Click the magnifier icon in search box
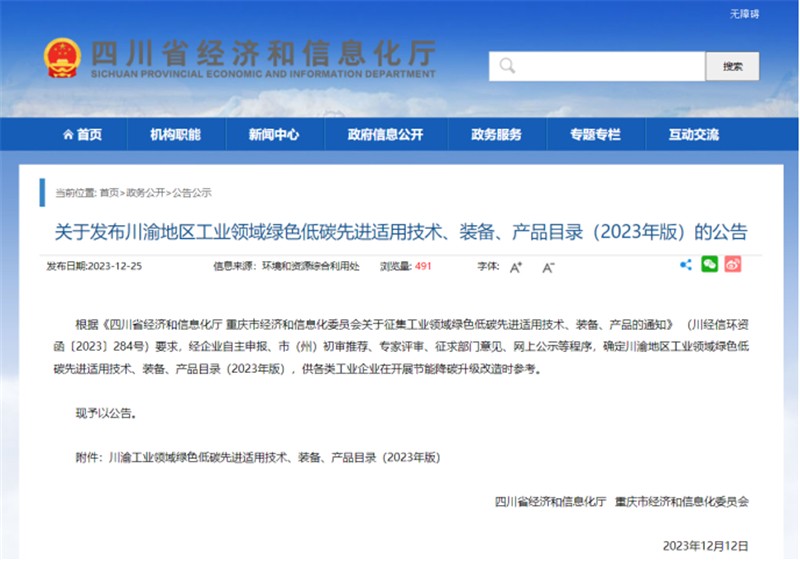 (507, 67)
